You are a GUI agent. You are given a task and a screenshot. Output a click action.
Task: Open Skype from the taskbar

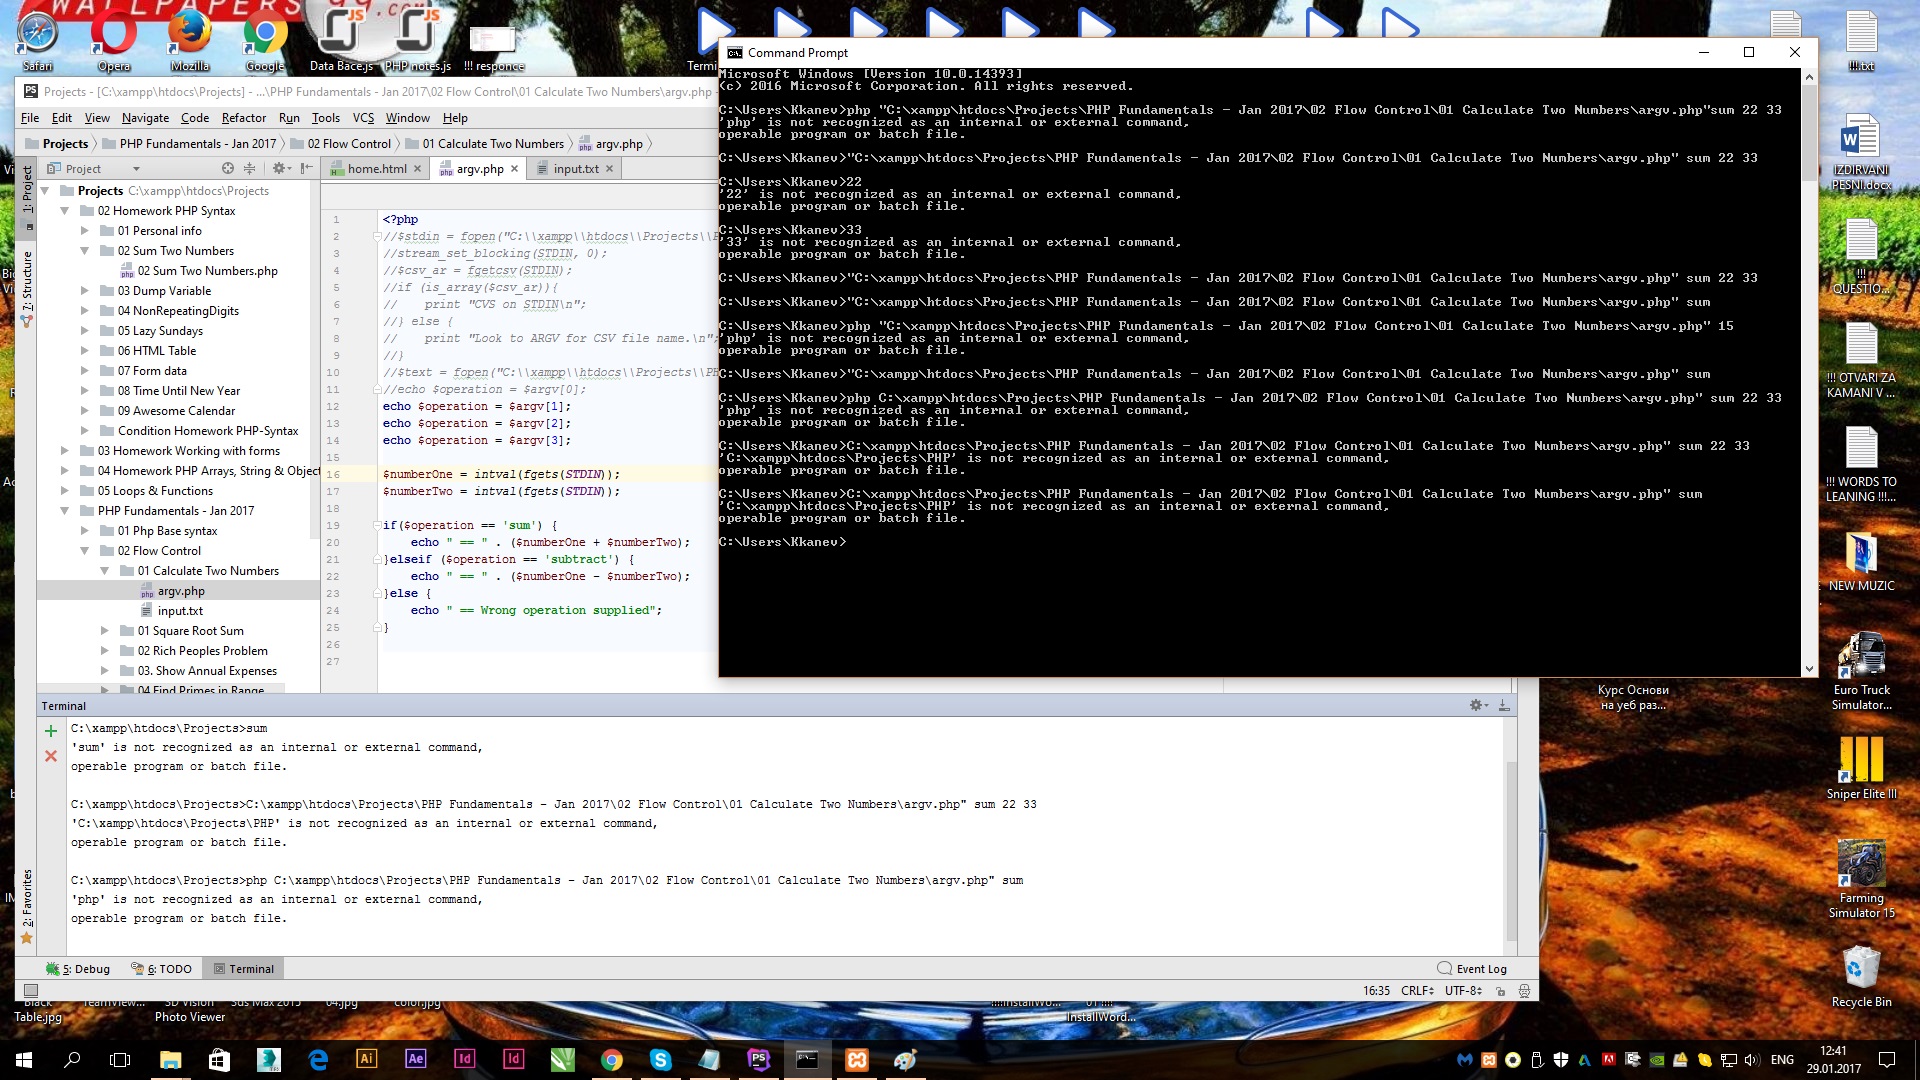pos(661,1060)
